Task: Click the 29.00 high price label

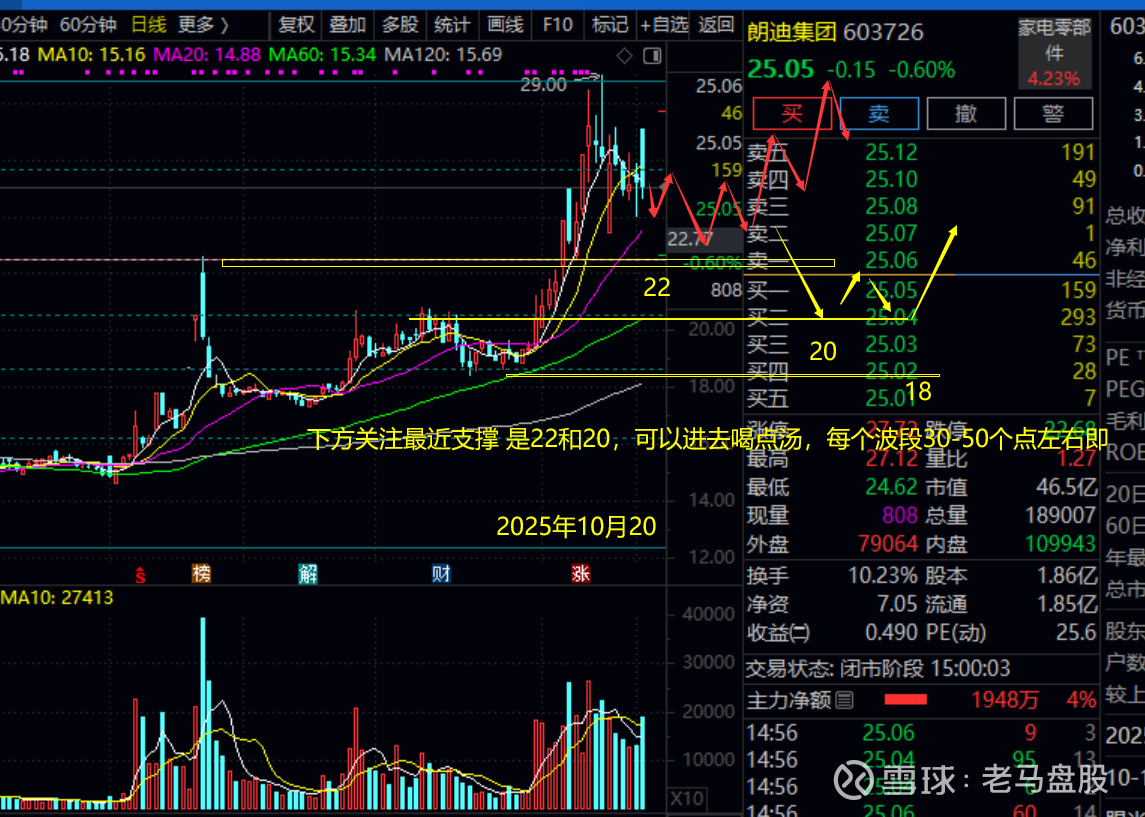Action: [543, 85]
